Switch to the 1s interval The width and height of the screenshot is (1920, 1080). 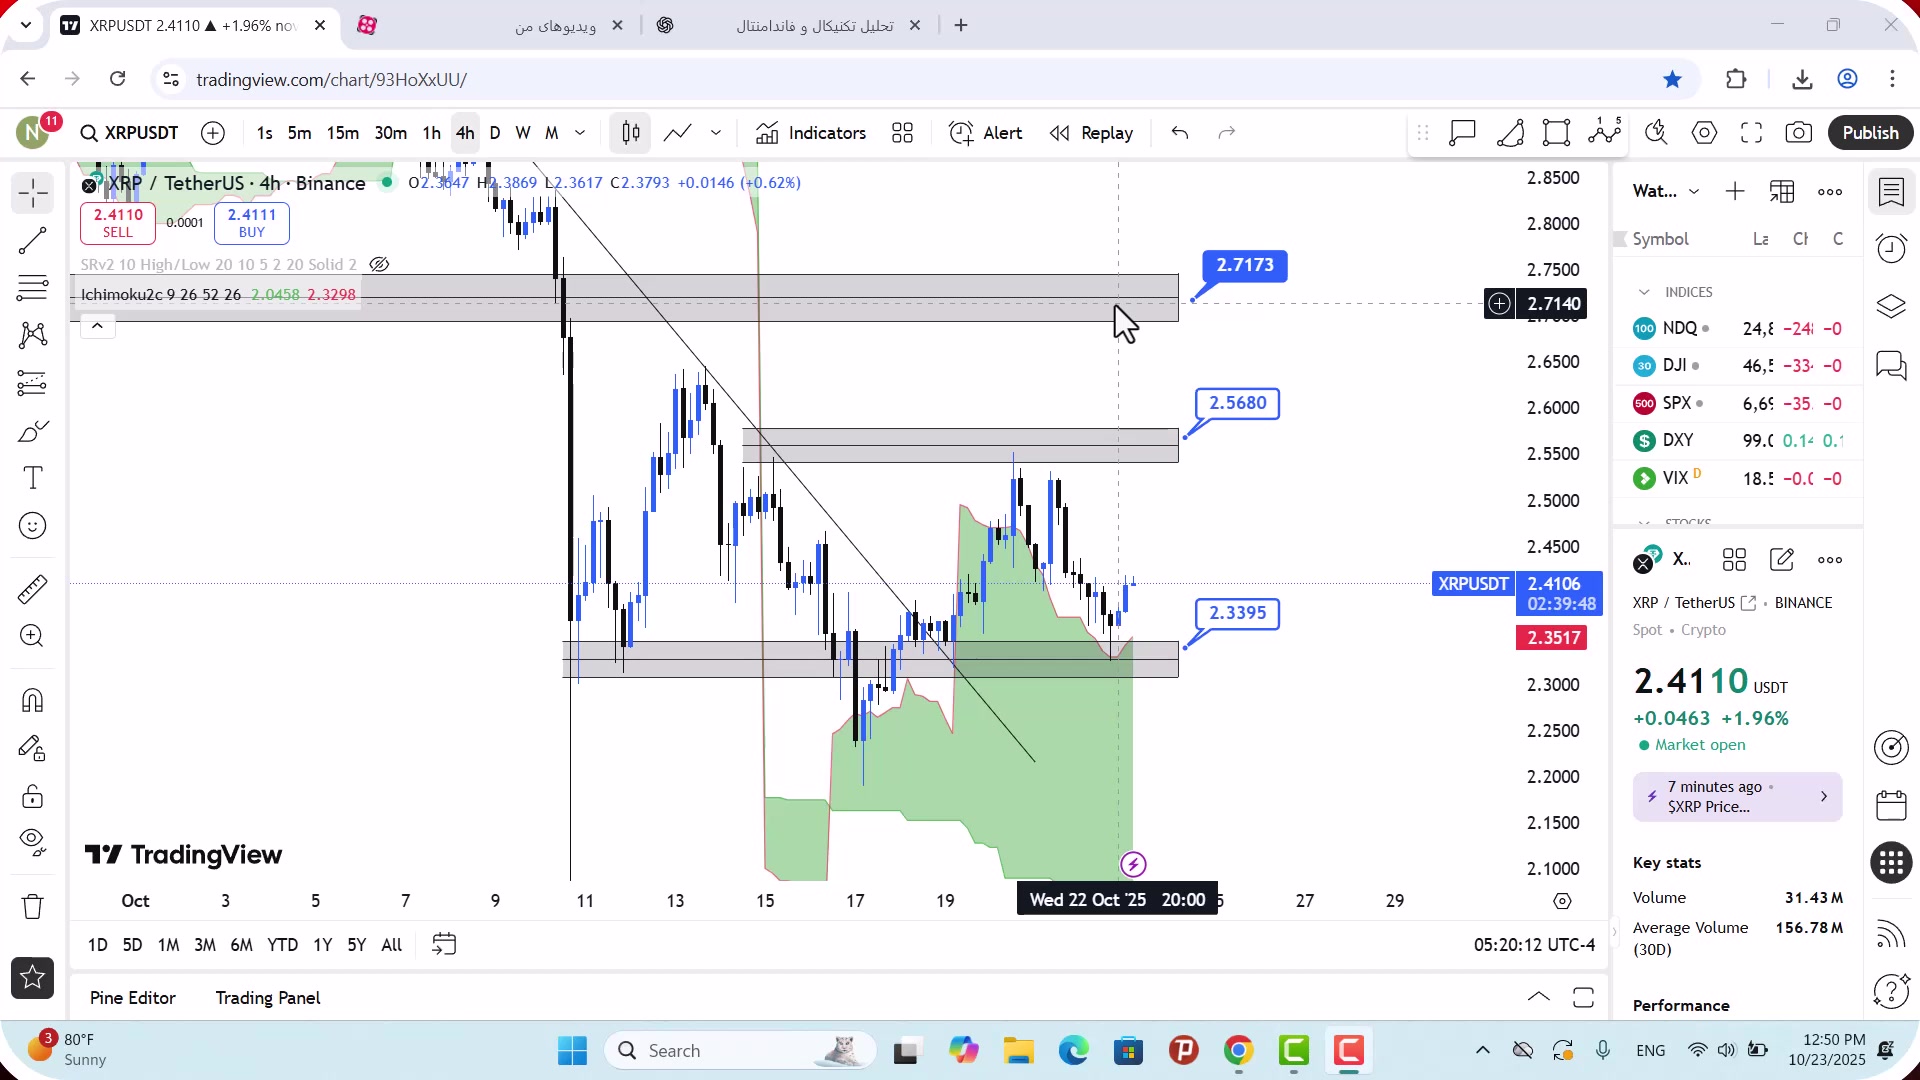264,133
